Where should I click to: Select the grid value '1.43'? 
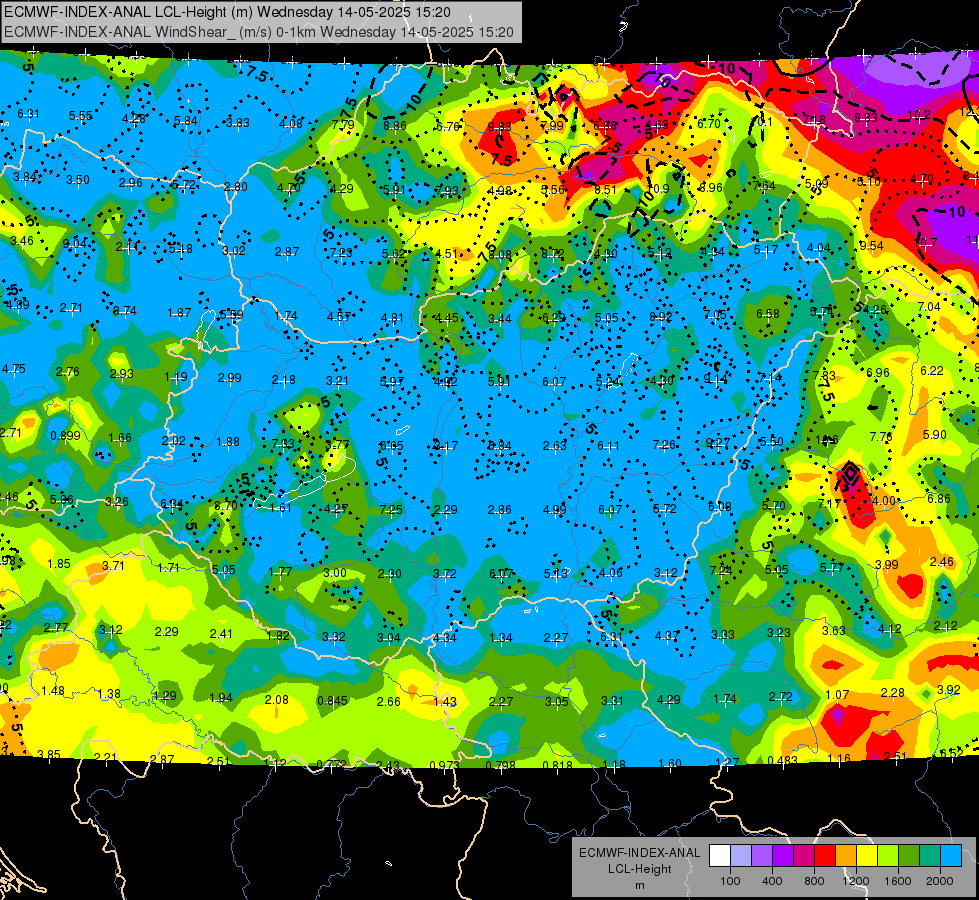tap(445, 702)
